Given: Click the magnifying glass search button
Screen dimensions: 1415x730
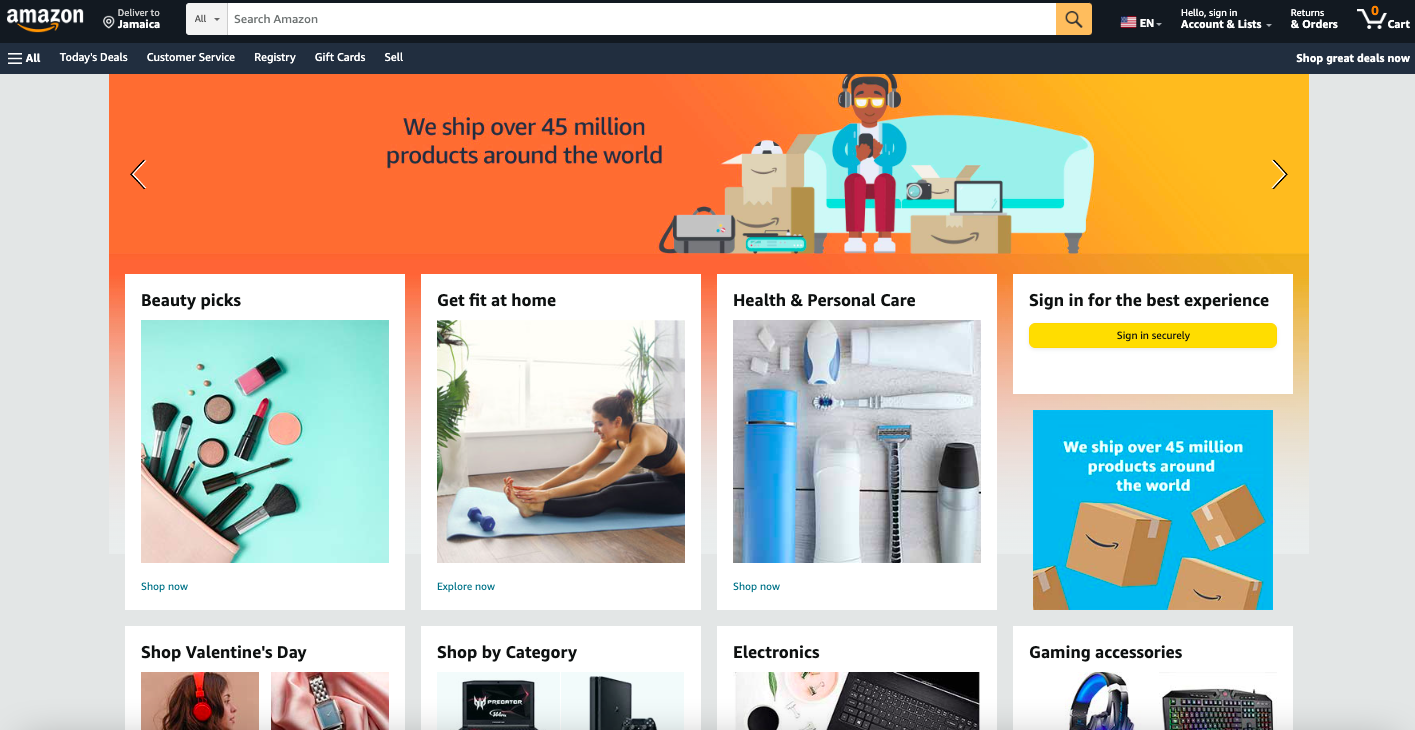Looking at the screenshot, I should pyautogui.click(x=1074, y=19).
